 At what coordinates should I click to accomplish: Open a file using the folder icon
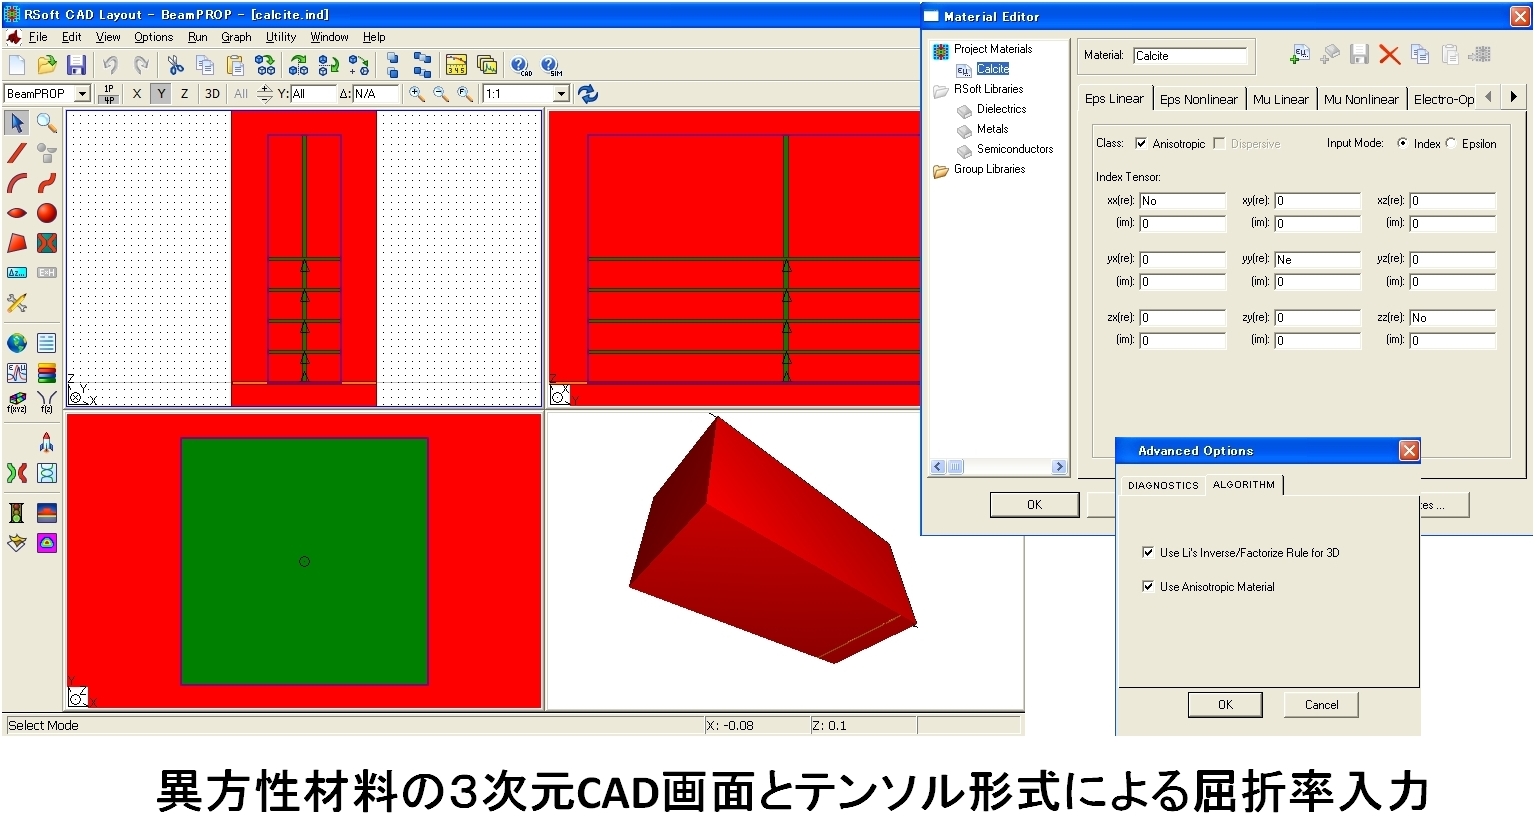pyautogui.click(x=46, y=65)
